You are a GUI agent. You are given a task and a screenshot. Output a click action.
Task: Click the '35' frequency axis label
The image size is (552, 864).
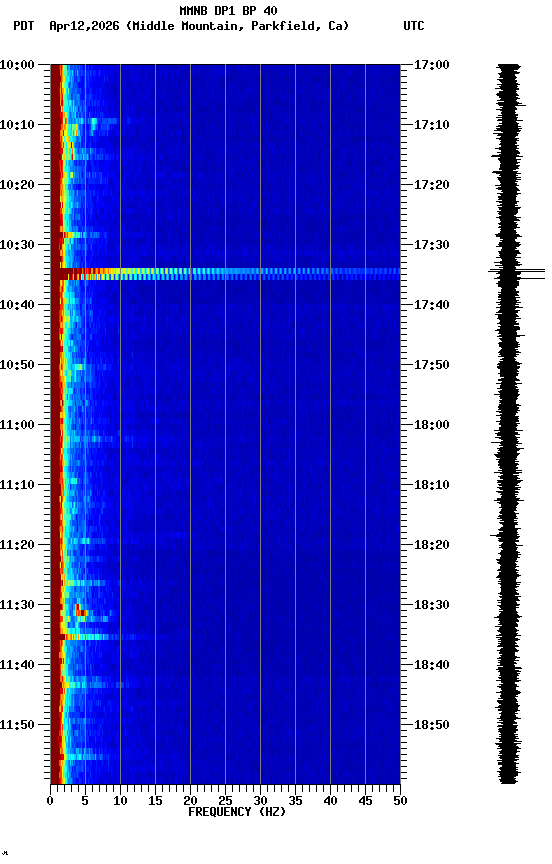tap(295, 801)
